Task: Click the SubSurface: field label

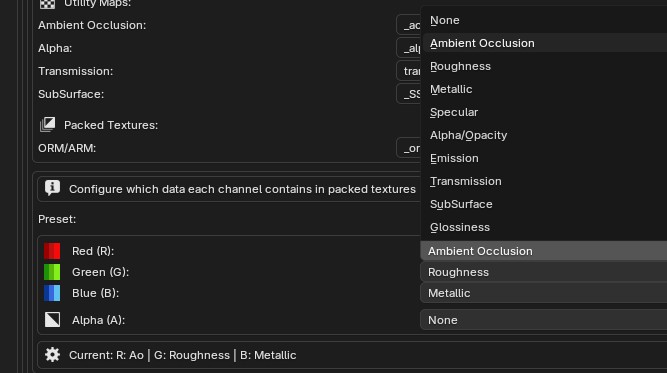Action: point(71,94)
